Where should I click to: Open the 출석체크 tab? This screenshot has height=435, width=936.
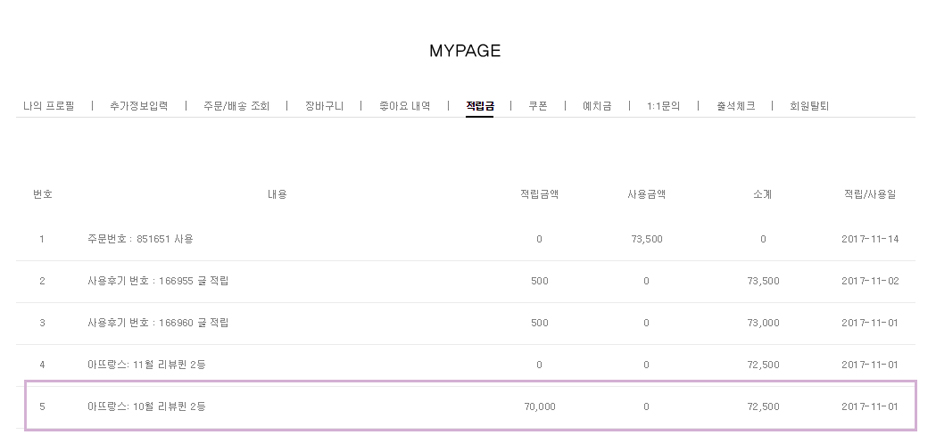pyautogui.click(x=735, y=106)
